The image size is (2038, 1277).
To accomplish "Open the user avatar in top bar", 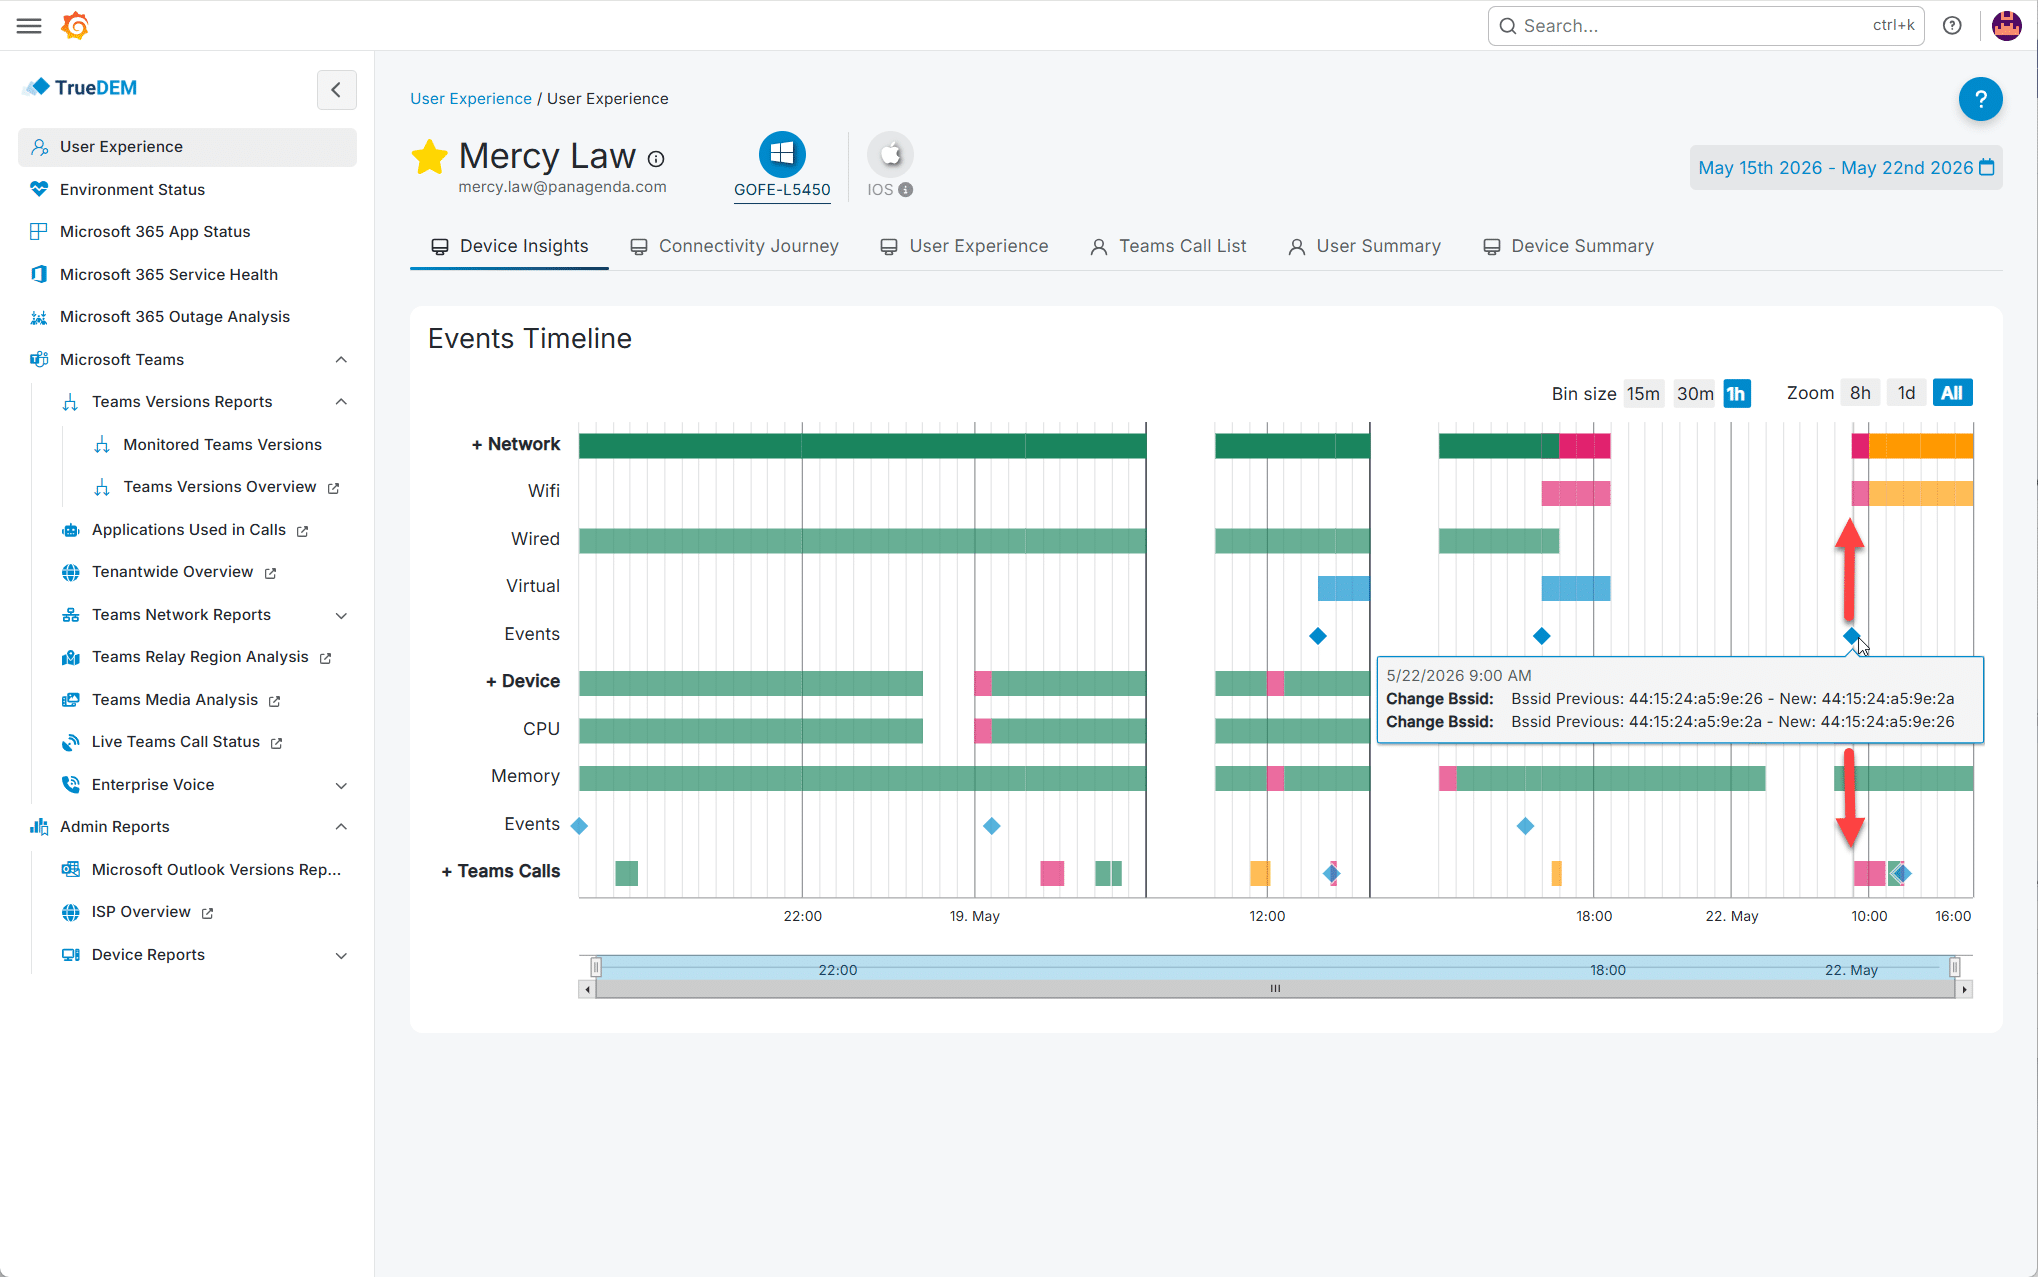I will 2006,26.
